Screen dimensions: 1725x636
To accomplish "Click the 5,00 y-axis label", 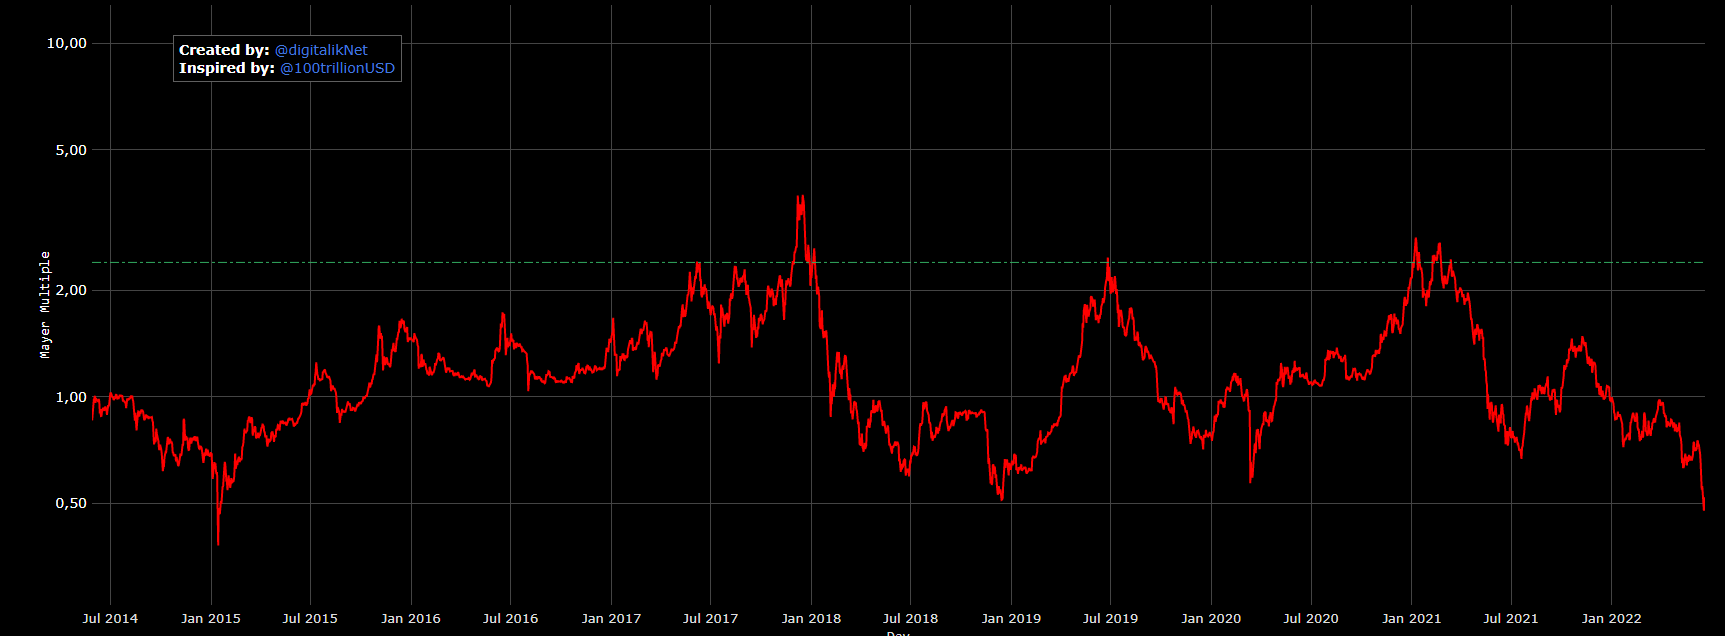I will 71,150.
